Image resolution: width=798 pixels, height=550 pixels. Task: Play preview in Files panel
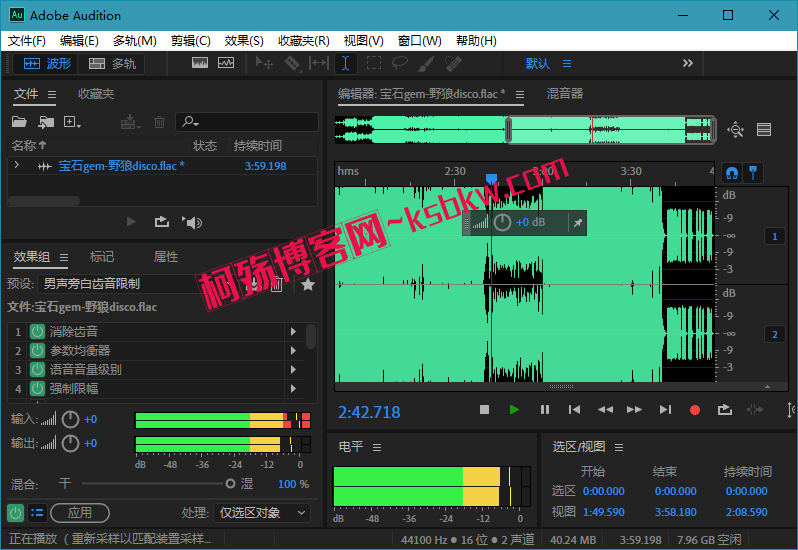tap(131, 222)
